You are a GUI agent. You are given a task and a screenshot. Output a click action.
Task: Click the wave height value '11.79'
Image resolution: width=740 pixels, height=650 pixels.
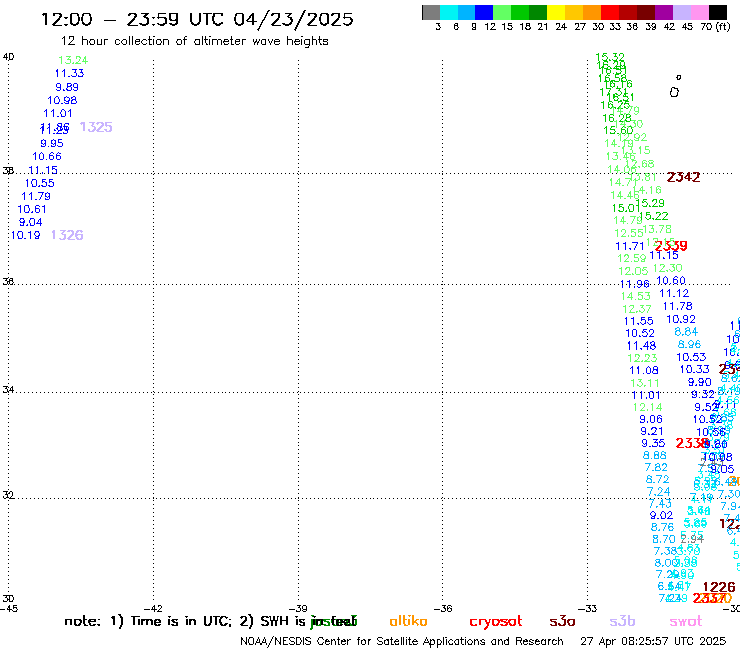[36, 196]
